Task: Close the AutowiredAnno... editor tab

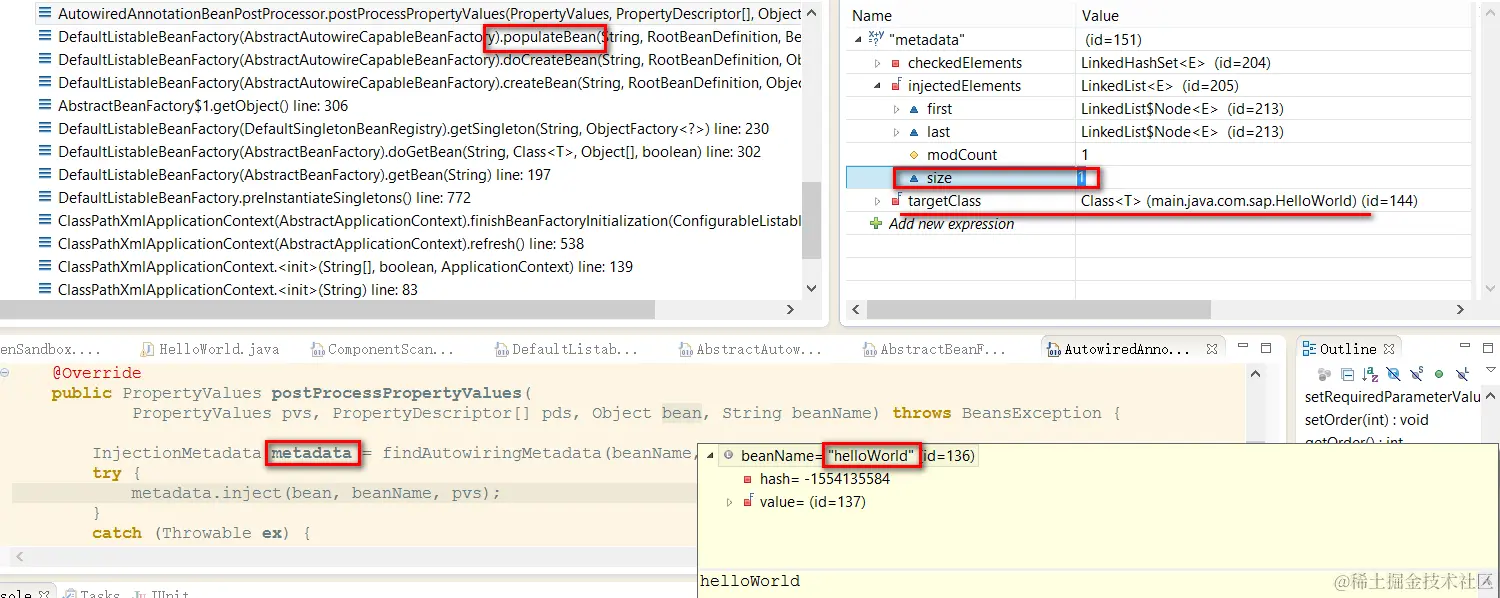Action: [x=1212, y=349]
